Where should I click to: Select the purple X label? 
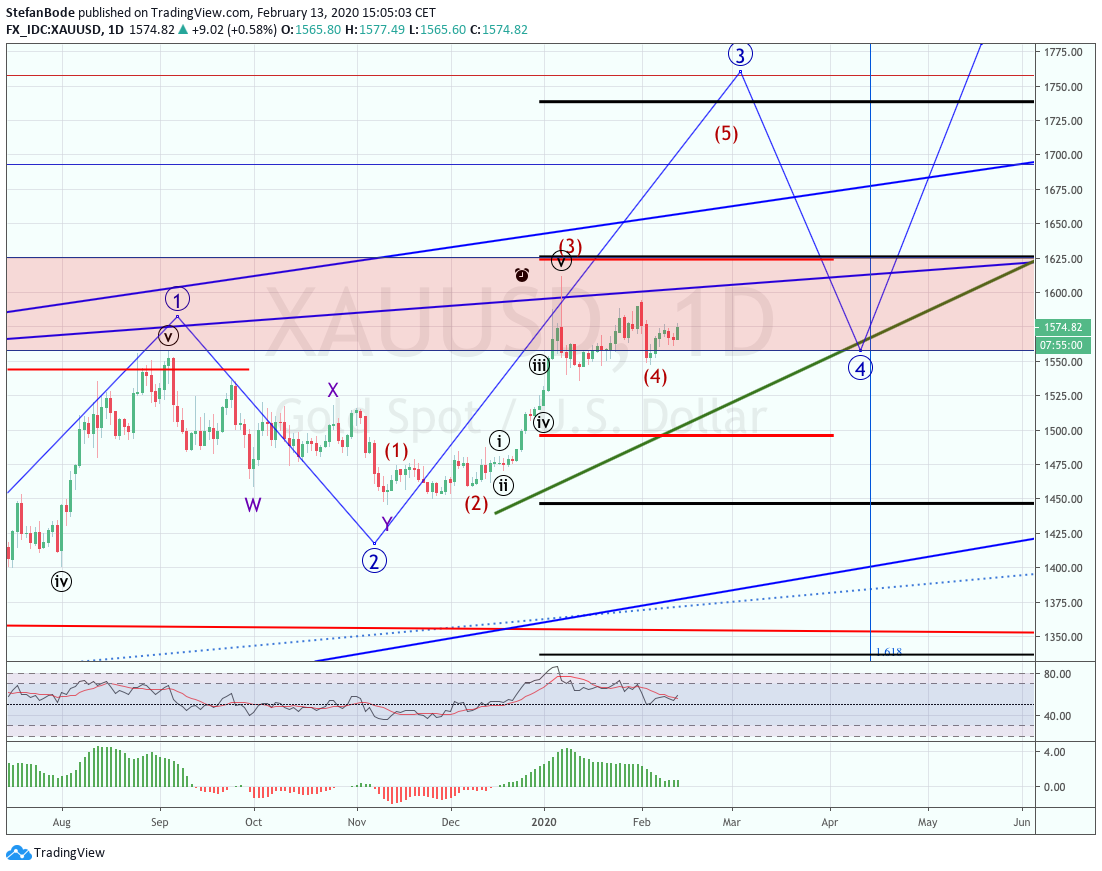click(332, 390)
